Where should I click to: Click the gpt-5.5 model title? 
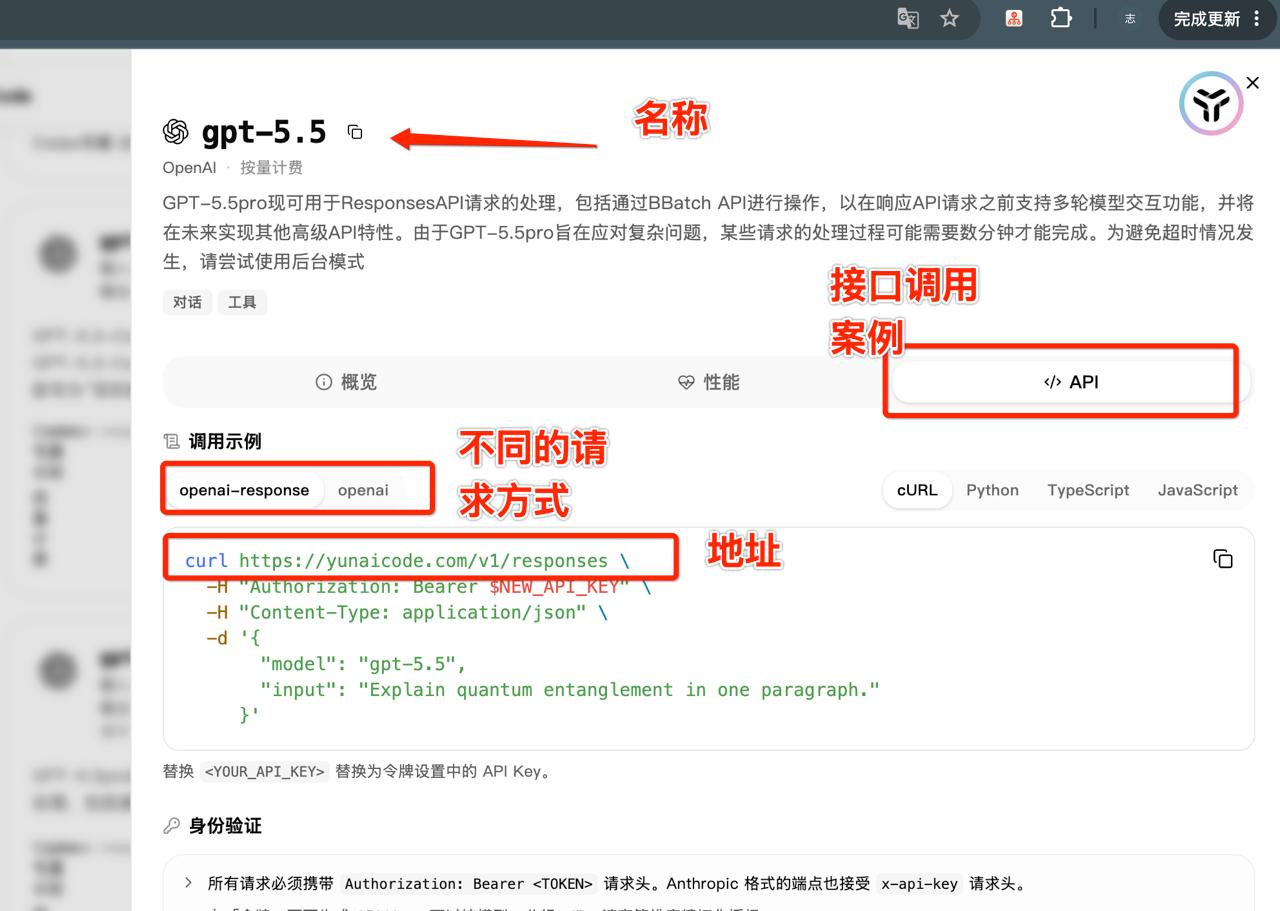[264, 132]
